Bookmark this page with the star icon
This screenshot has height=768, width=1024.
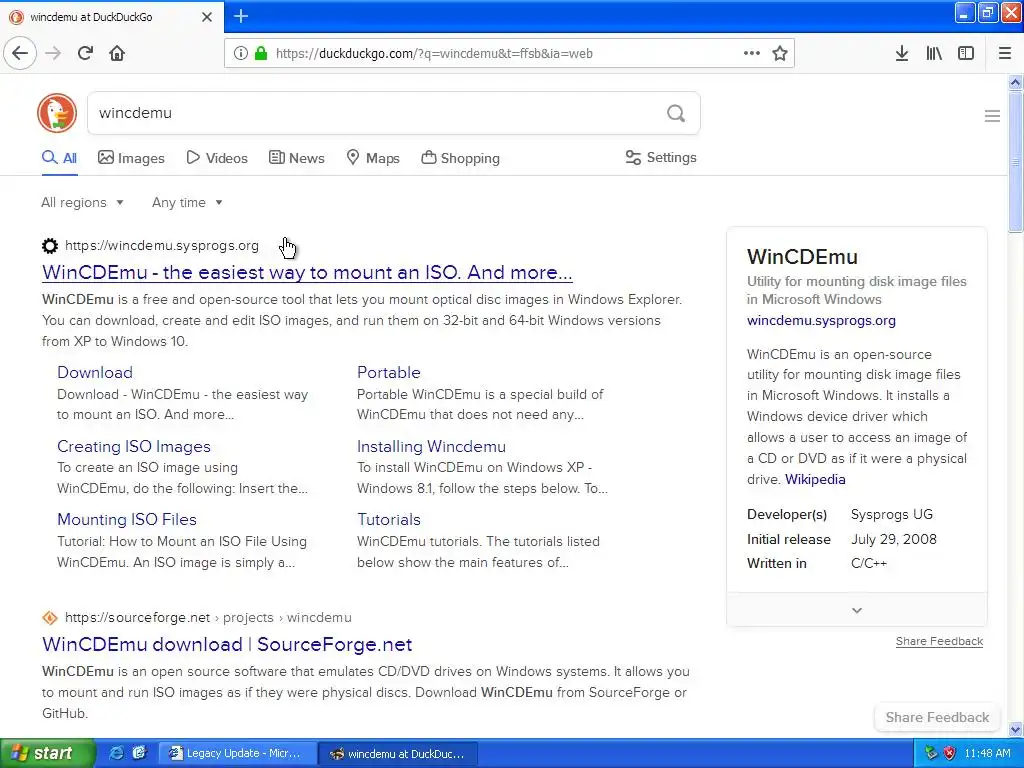click(780, 54)
